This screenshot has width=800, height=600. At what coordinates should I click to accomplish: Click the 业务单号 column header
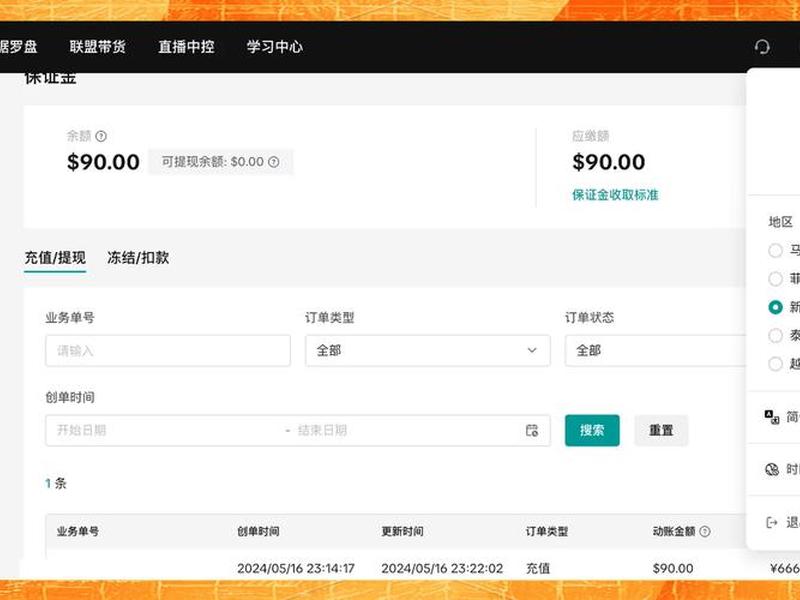[78, 531]
